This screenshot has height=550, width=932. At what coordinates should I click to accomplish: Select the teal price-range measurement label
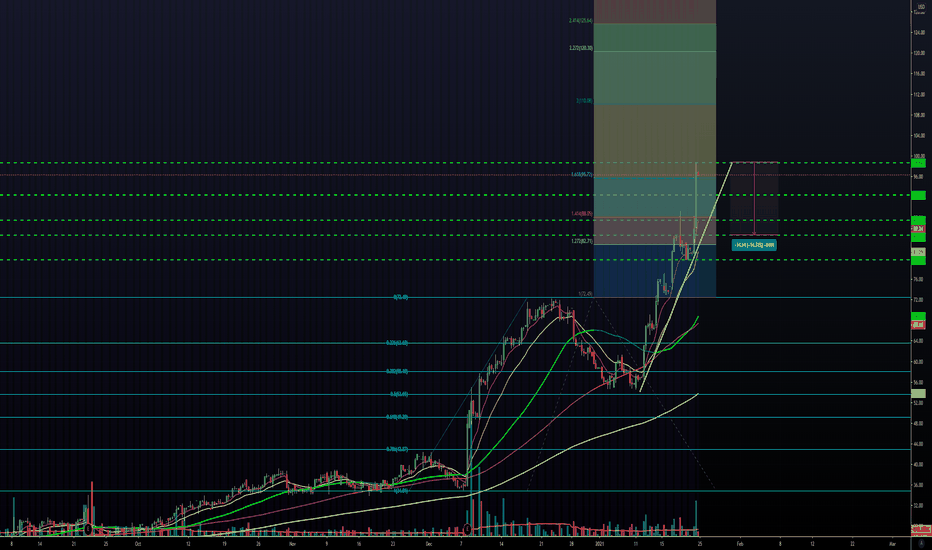coord(754,245)
